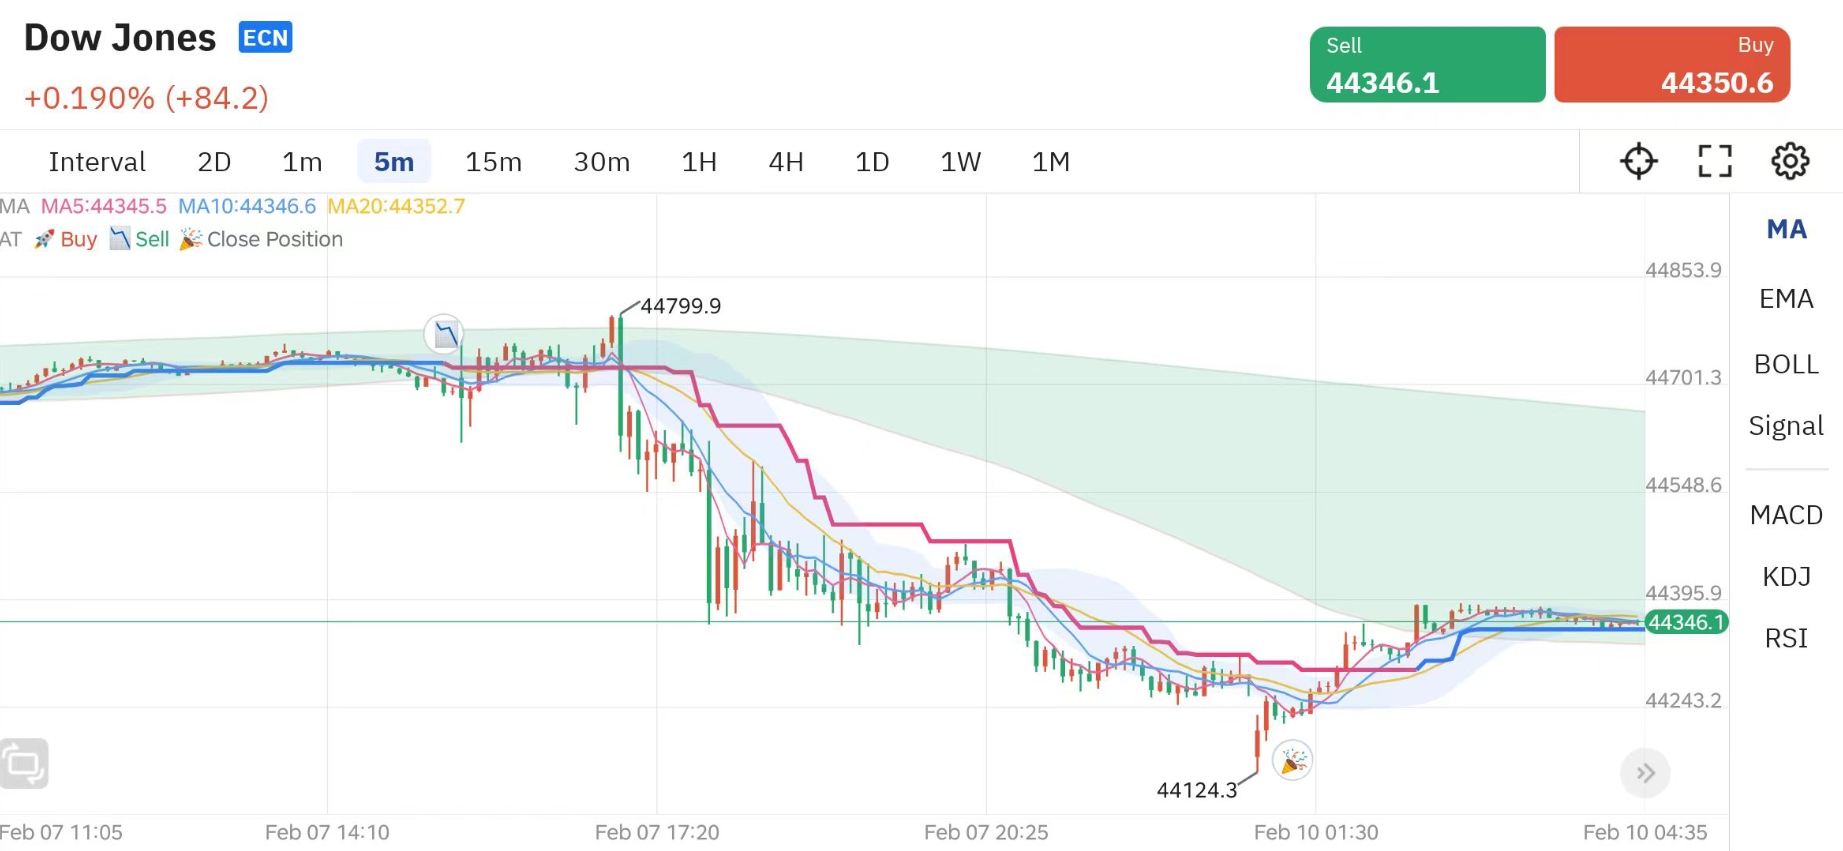Enter fullscreen mode with the expand icon
Viewport: 1843px width, 851px height.
coord(1714,161)
